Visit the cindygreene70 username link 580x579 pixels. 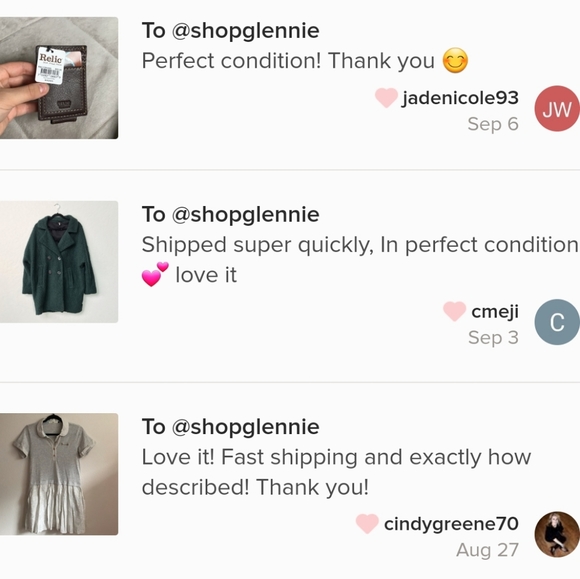[451, 524]
